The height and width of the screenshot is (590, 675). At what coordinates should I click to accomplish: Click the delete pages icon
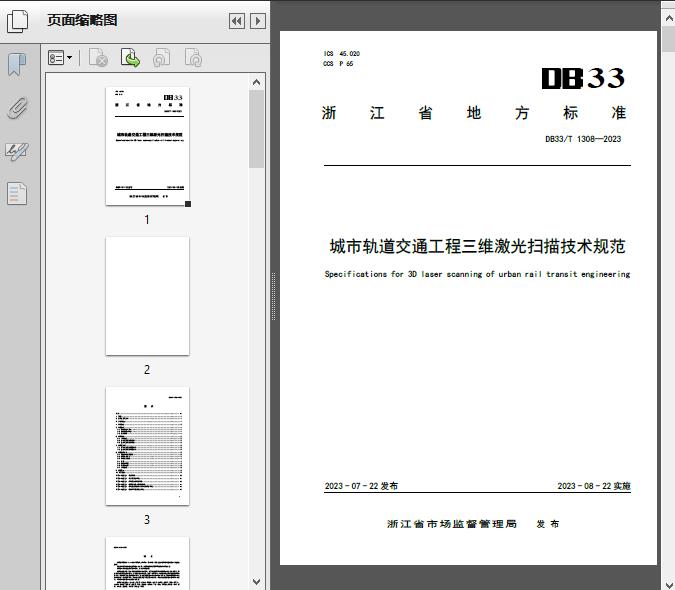(98, 58)
